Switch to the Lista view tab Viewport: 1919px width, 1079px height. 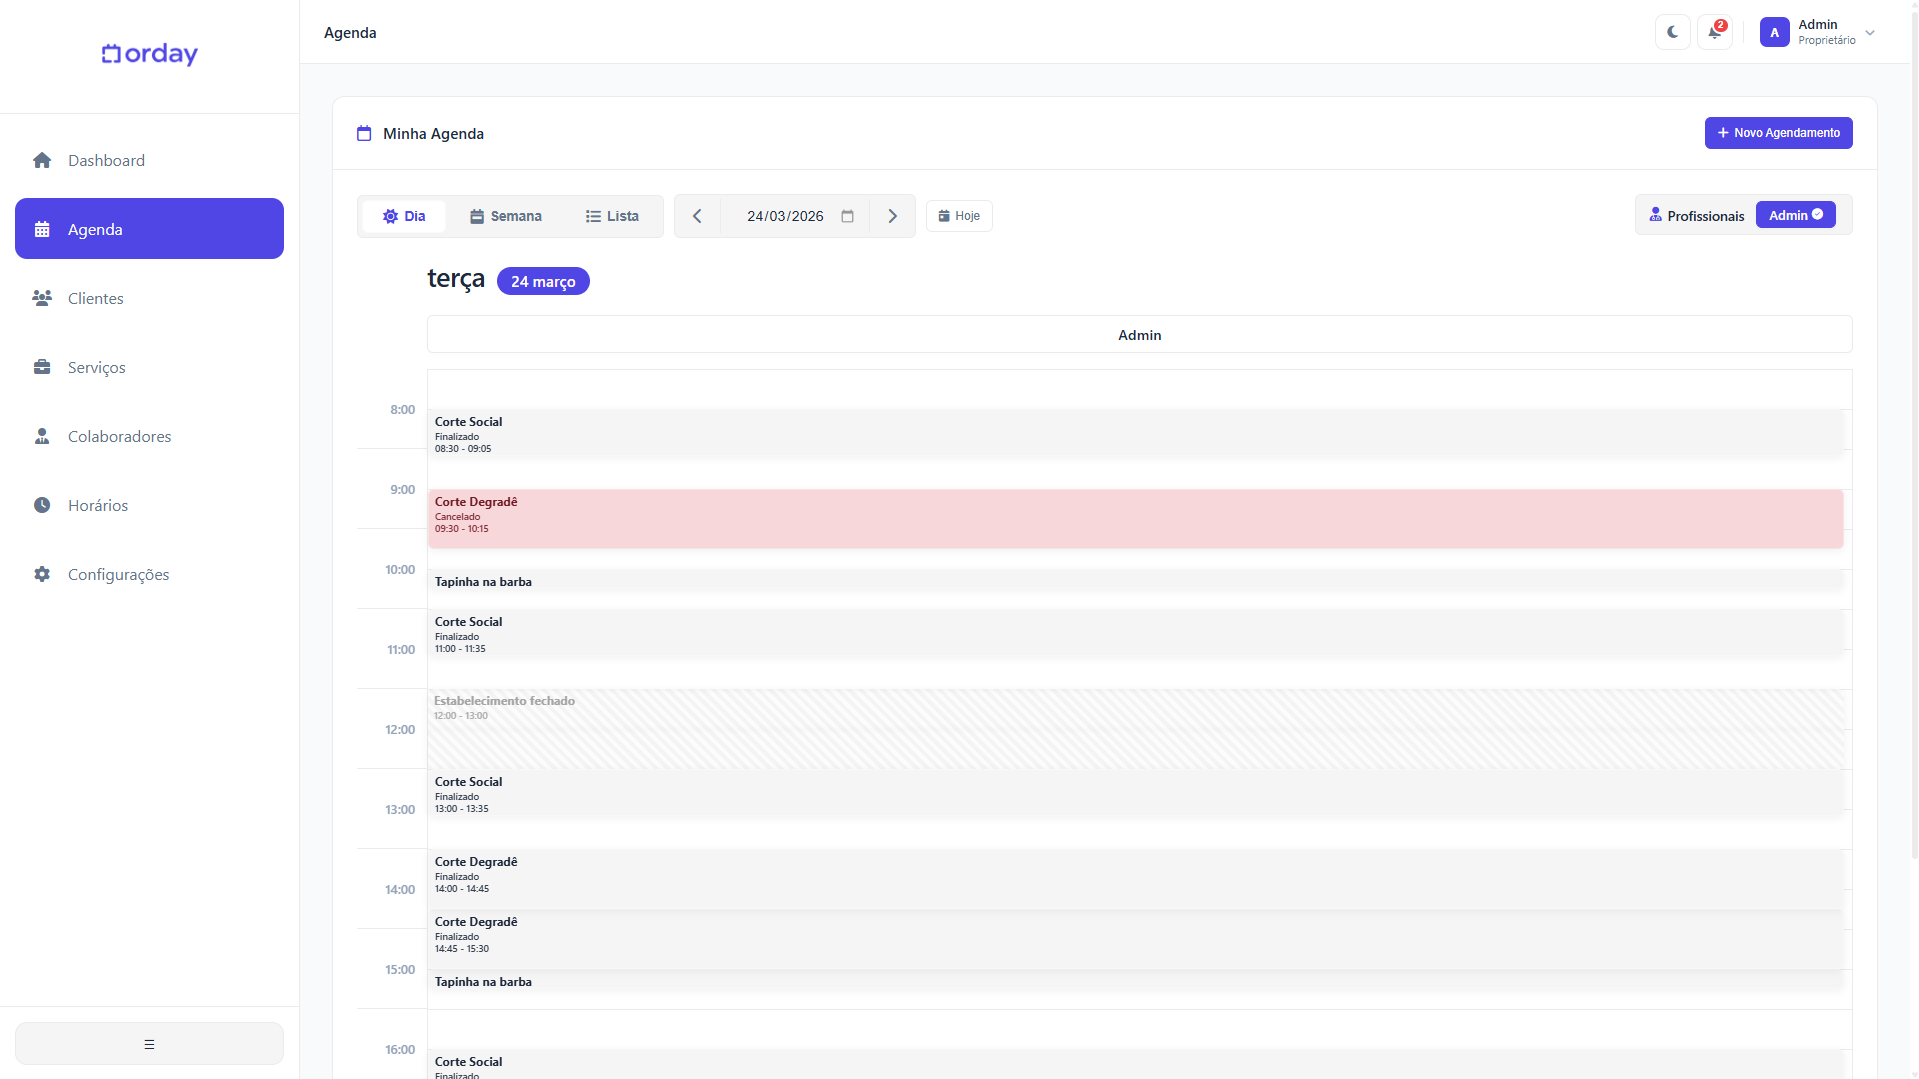pos(612,216)
